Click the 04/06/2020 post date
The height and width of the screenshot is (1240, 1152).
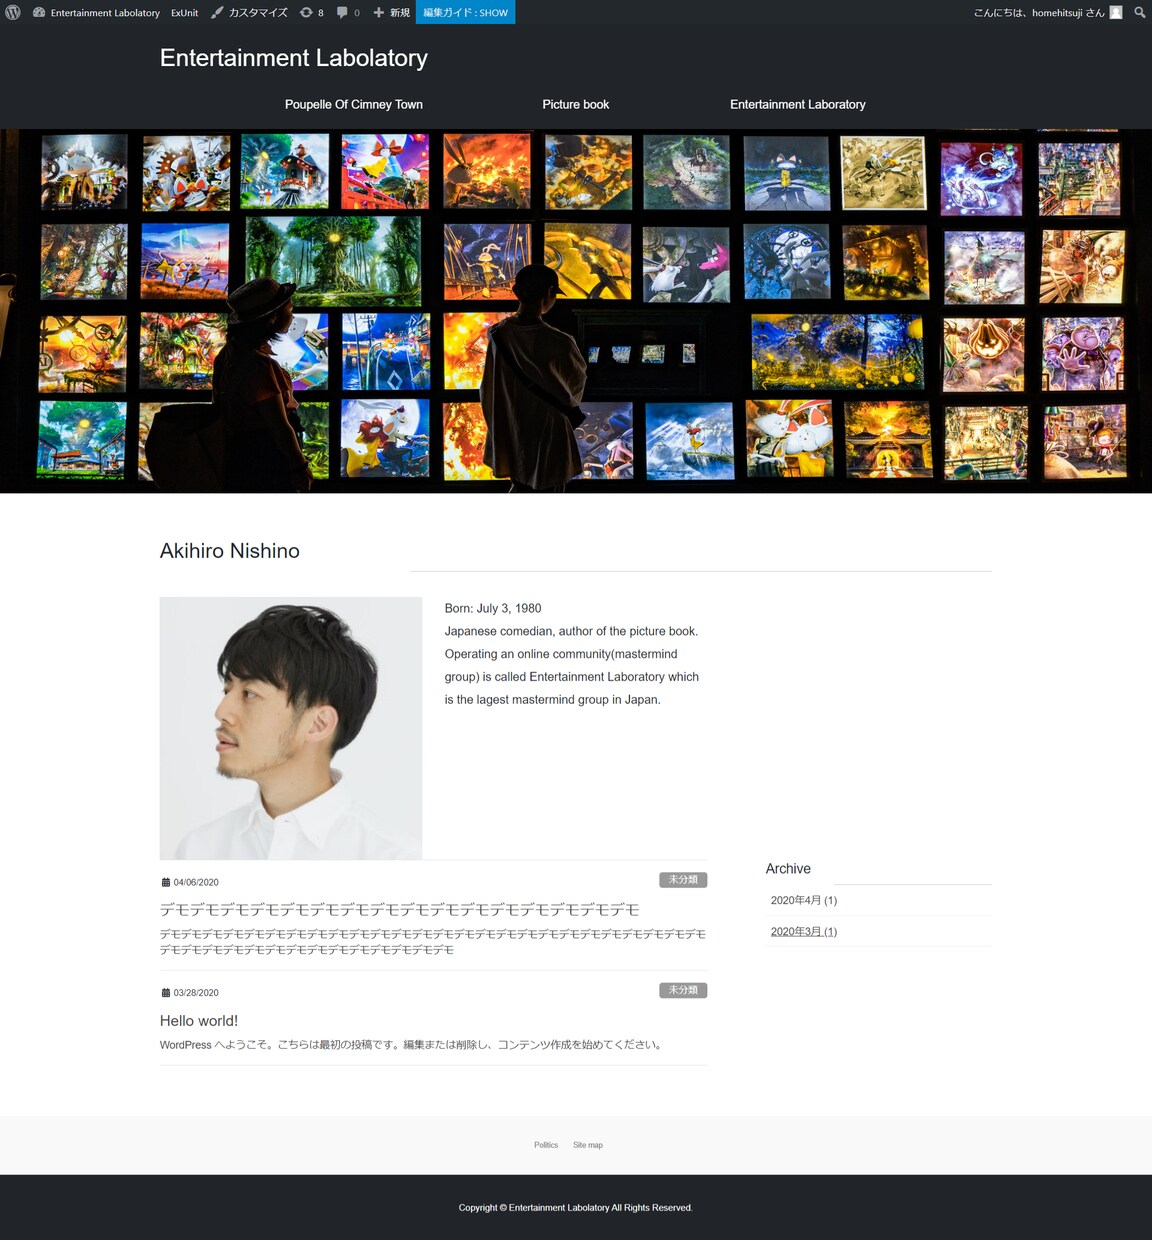196,882
